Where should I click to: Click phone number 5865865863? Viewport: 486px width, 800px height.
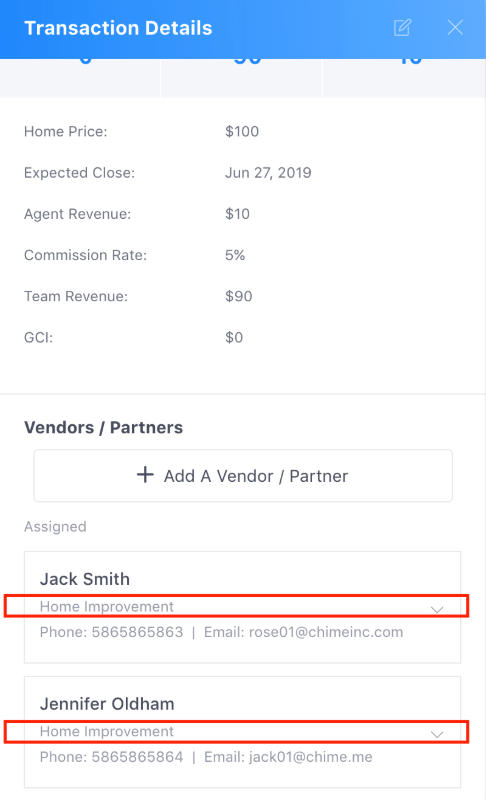click(x=137, y=632)
